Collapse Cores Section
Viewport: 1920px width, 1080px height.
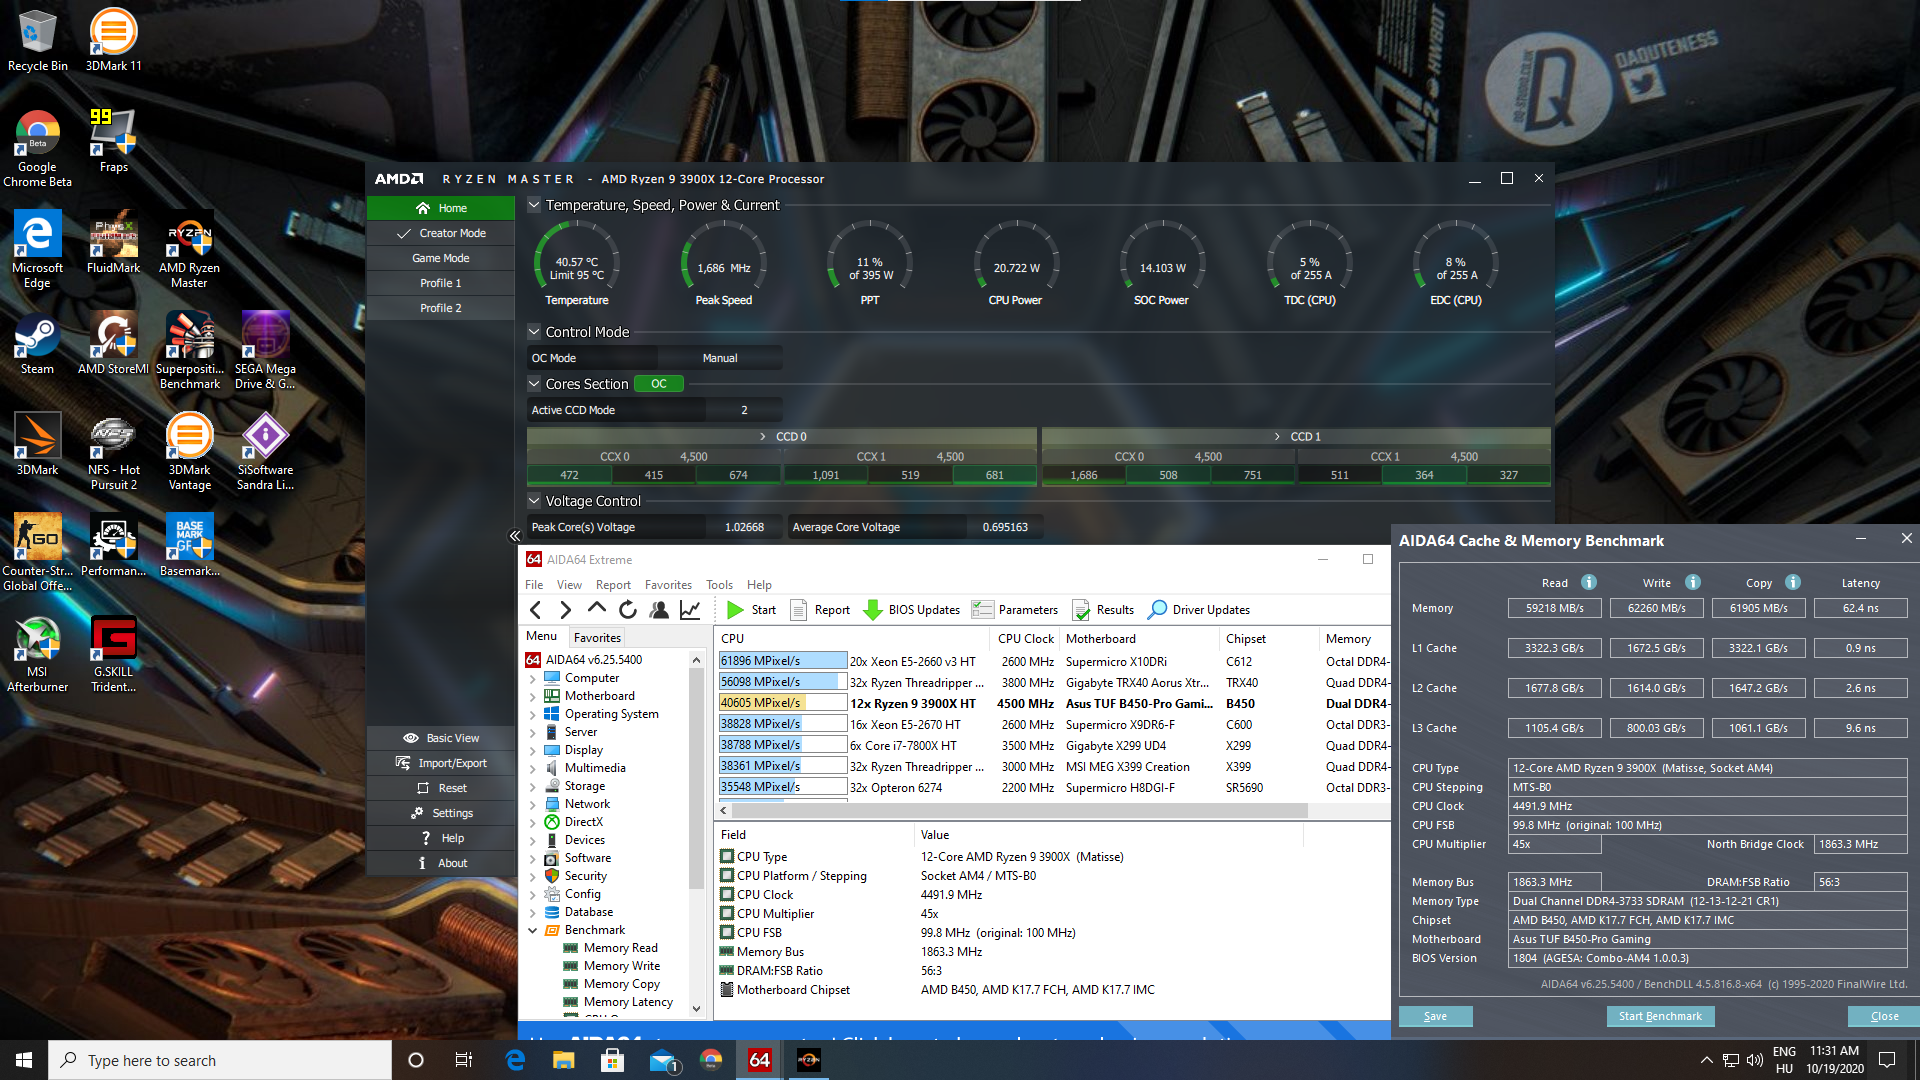pos(534,384)
